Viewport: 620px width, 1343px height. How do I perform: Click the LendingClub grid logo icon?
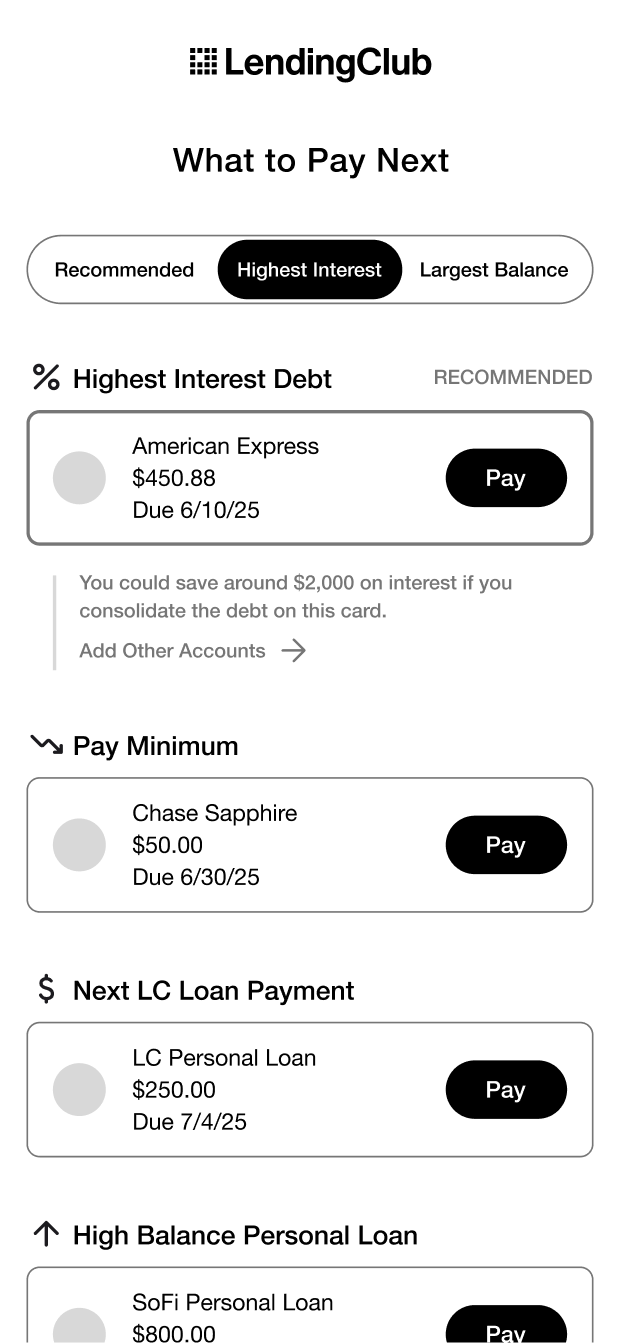pos(203,62)
